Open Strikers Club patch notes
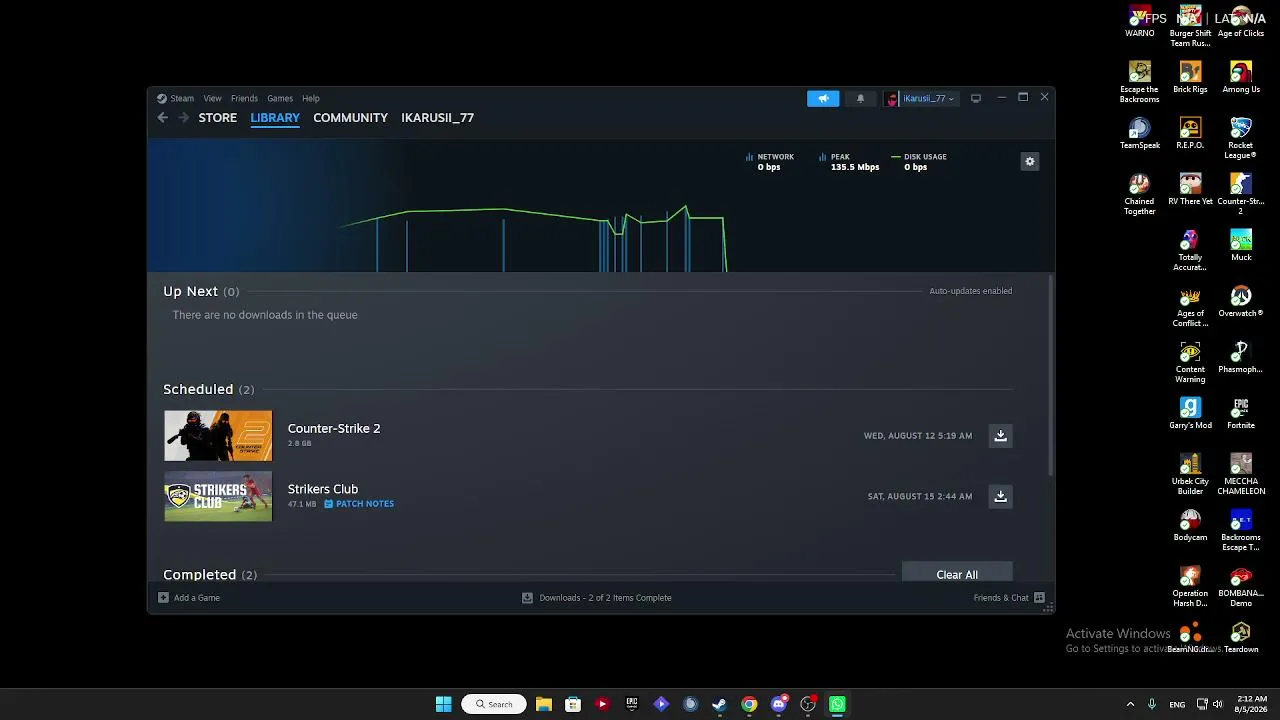Image resolution: width=1280 pixels, height=720 pixels. pyautogui.click(x=359, y=504)
